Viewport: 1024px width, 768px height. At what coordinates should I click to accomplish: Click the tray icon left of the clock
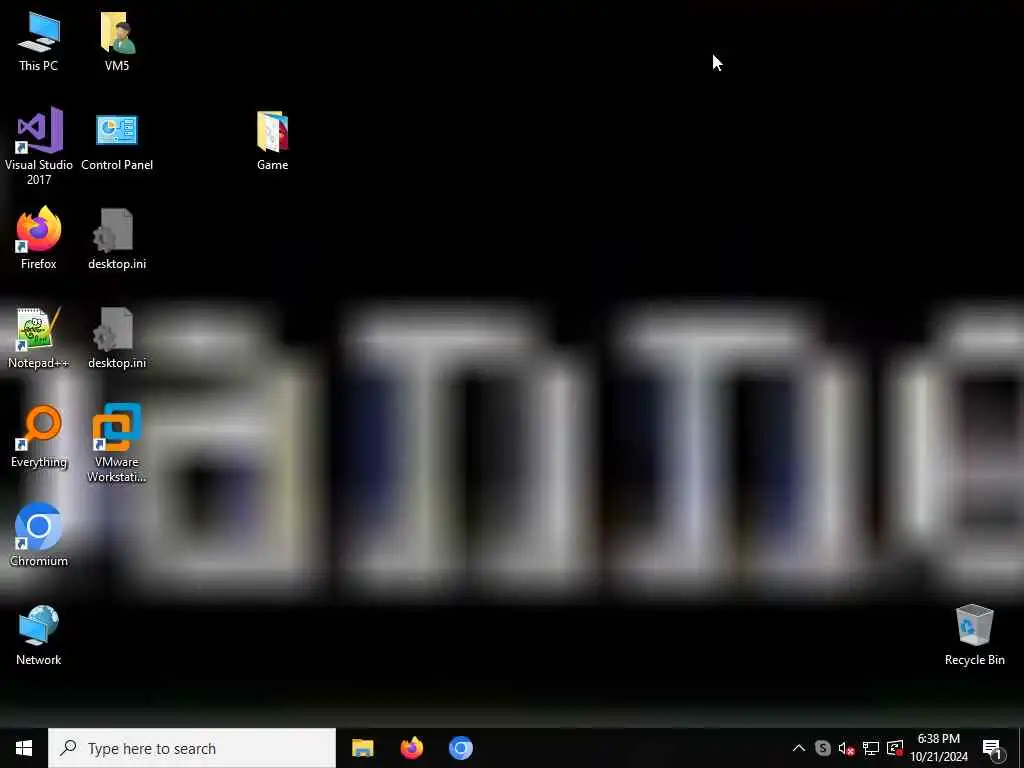click(x=895, y=748)
